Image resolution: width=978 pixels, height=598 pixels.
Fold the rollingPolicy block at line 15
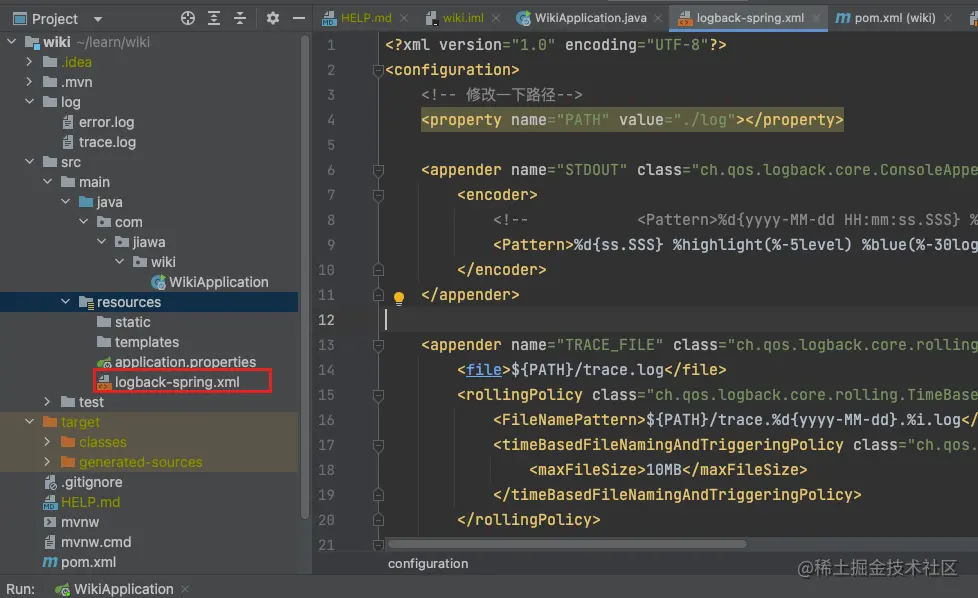pos(378,395)
